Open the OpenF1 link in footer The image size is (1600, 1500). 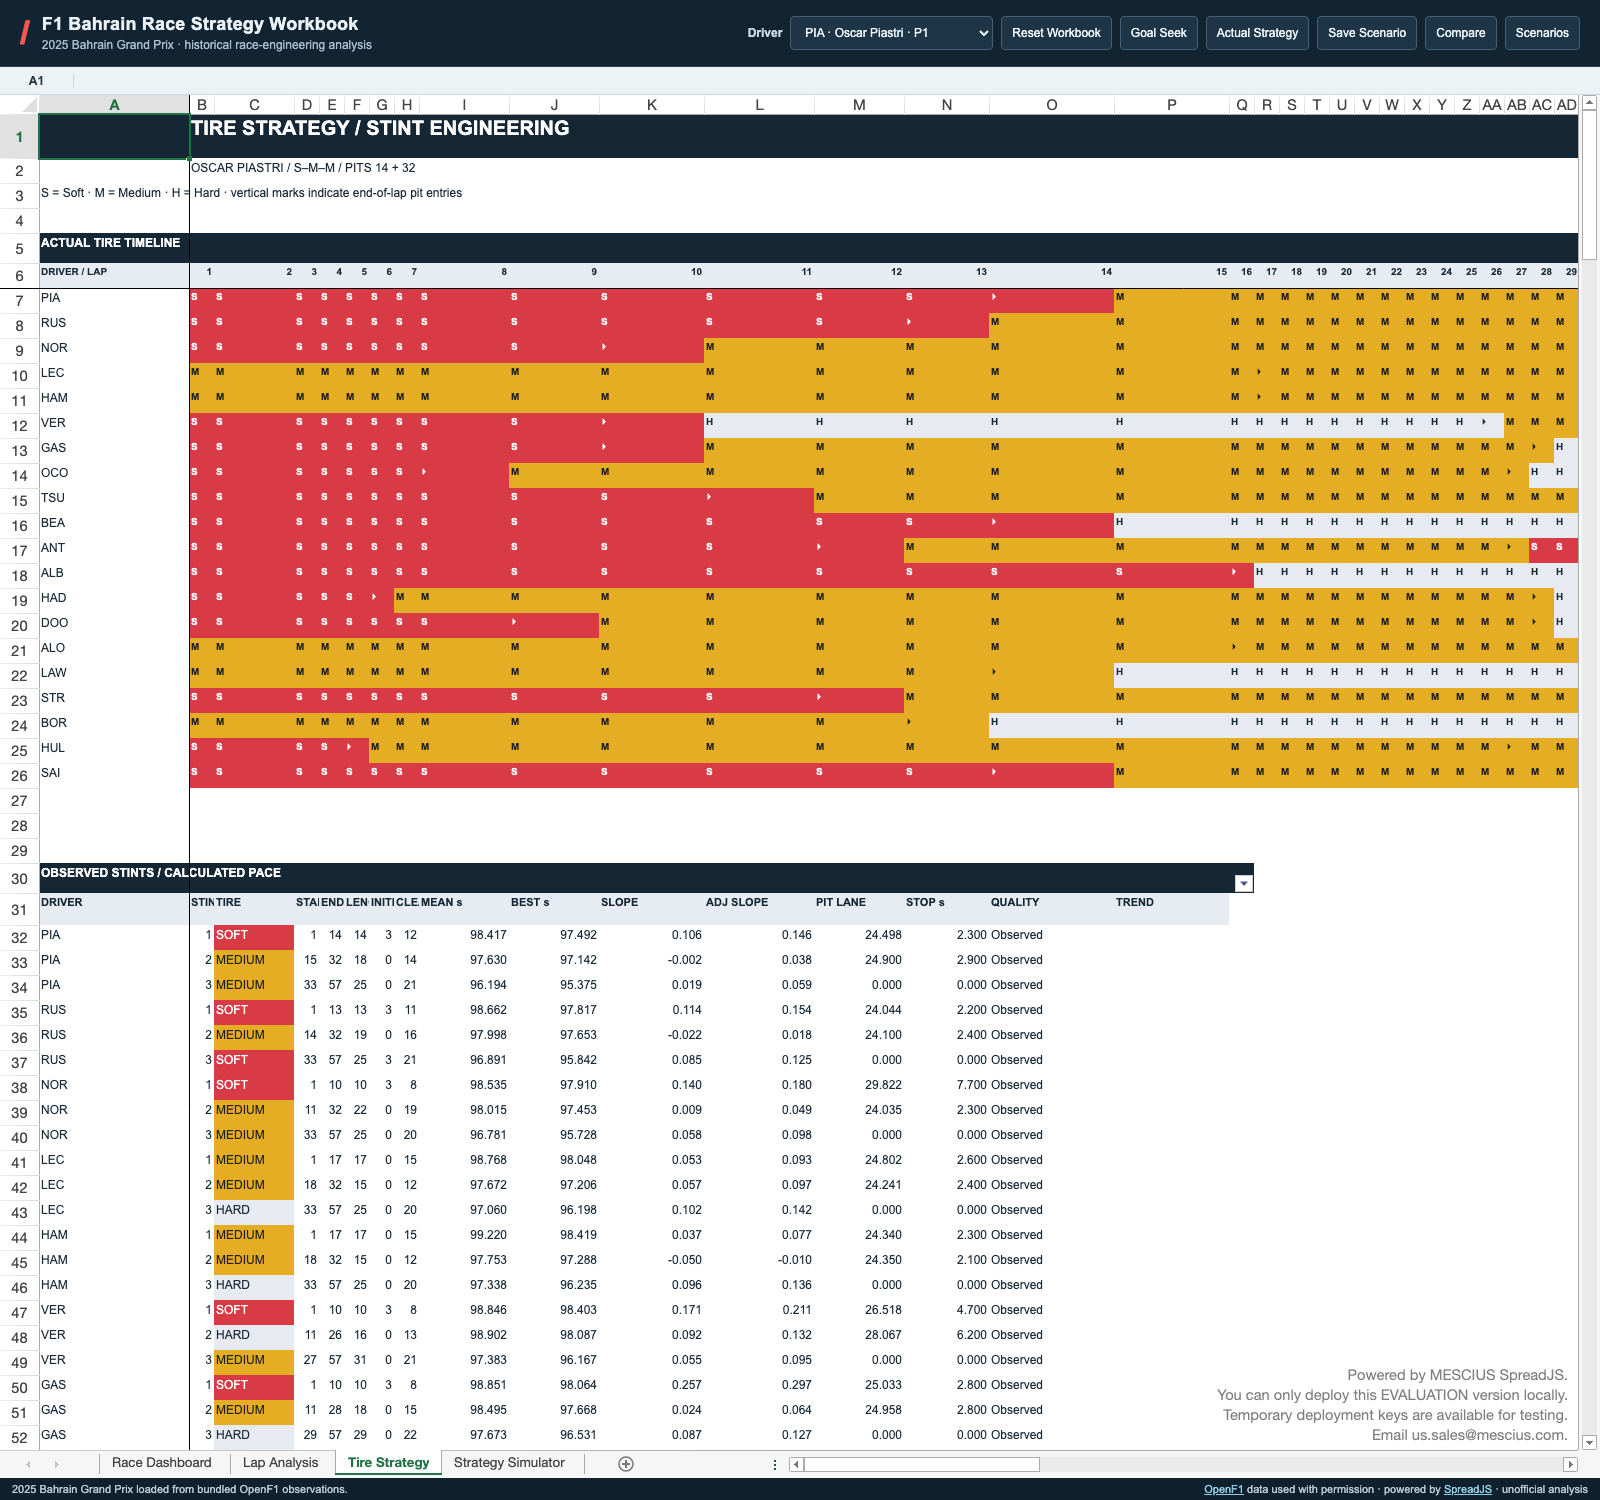1223,1489
